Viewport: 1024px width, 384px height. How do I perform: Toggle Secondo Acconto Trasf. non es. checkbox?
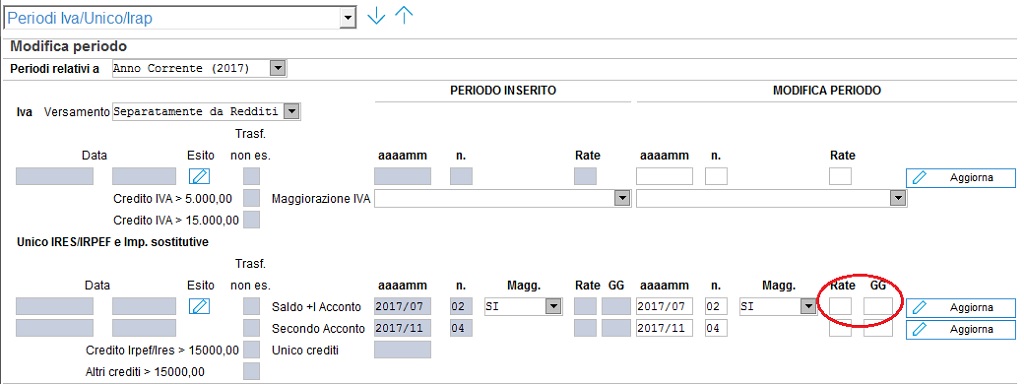tap(251, 328)
